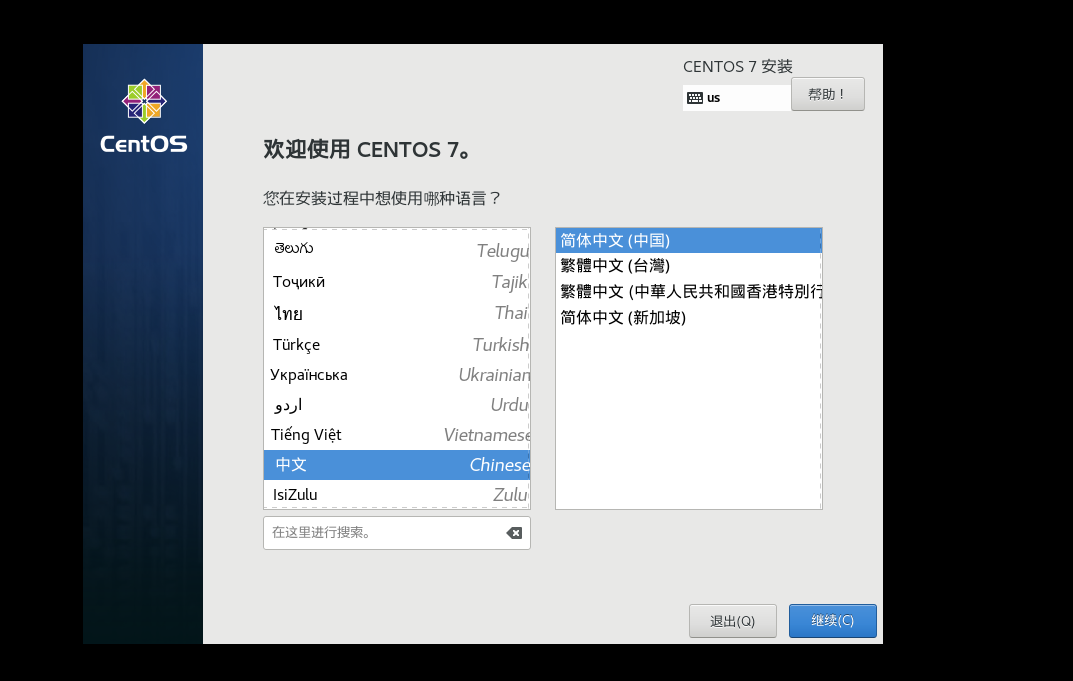Click the 继续(C) continue button
This screenshot has width=1073, height=681.
[832, 621]
